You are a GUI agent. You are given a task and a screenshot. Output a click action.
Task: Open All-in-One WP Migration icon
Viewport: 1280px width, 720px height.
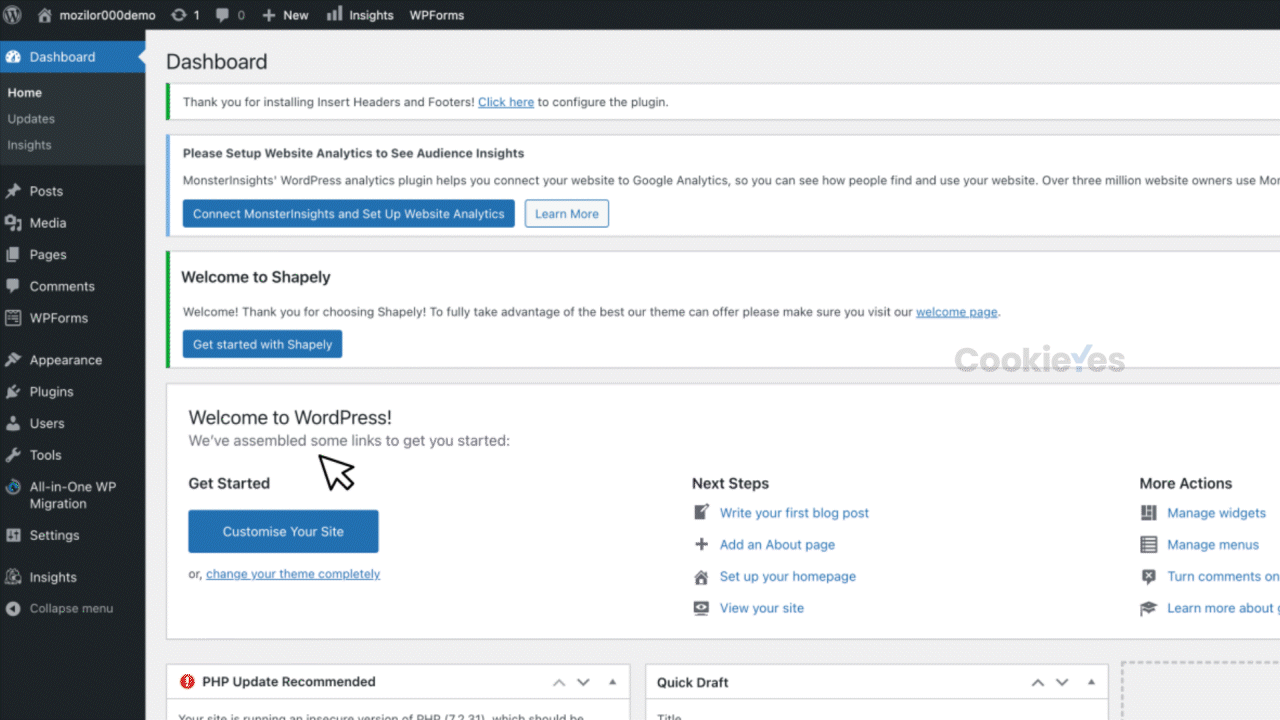13,487
